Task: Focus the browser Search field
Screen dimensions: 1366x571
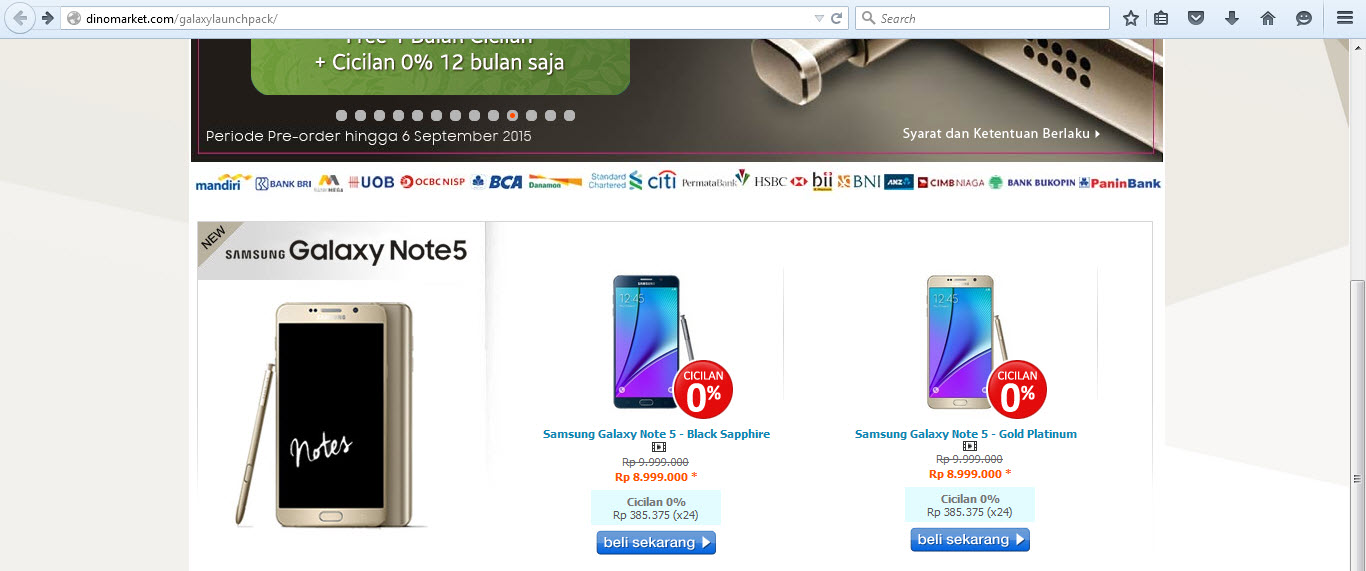Action: [x=983, y=18]
